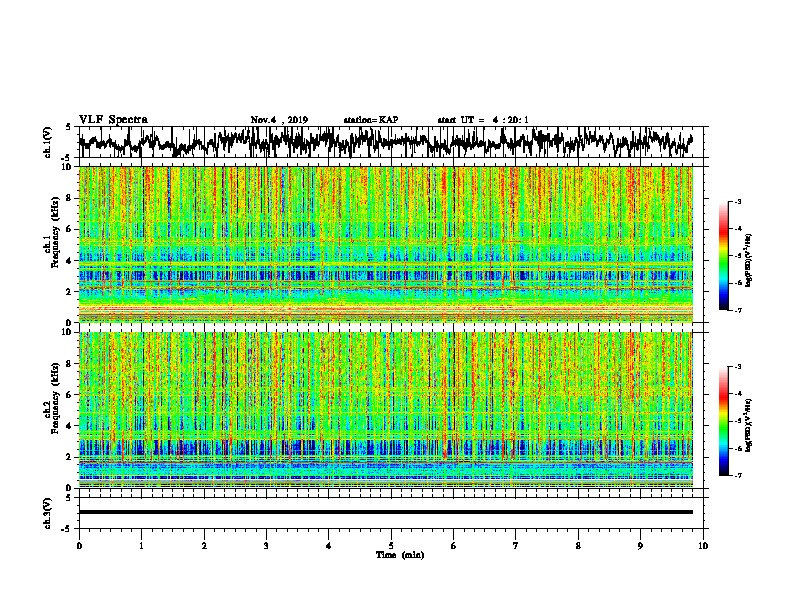Screen dimensions: 792x612
Task: Click the "-3" tick on ch.1 colorbar
Action: click(737, 201)
